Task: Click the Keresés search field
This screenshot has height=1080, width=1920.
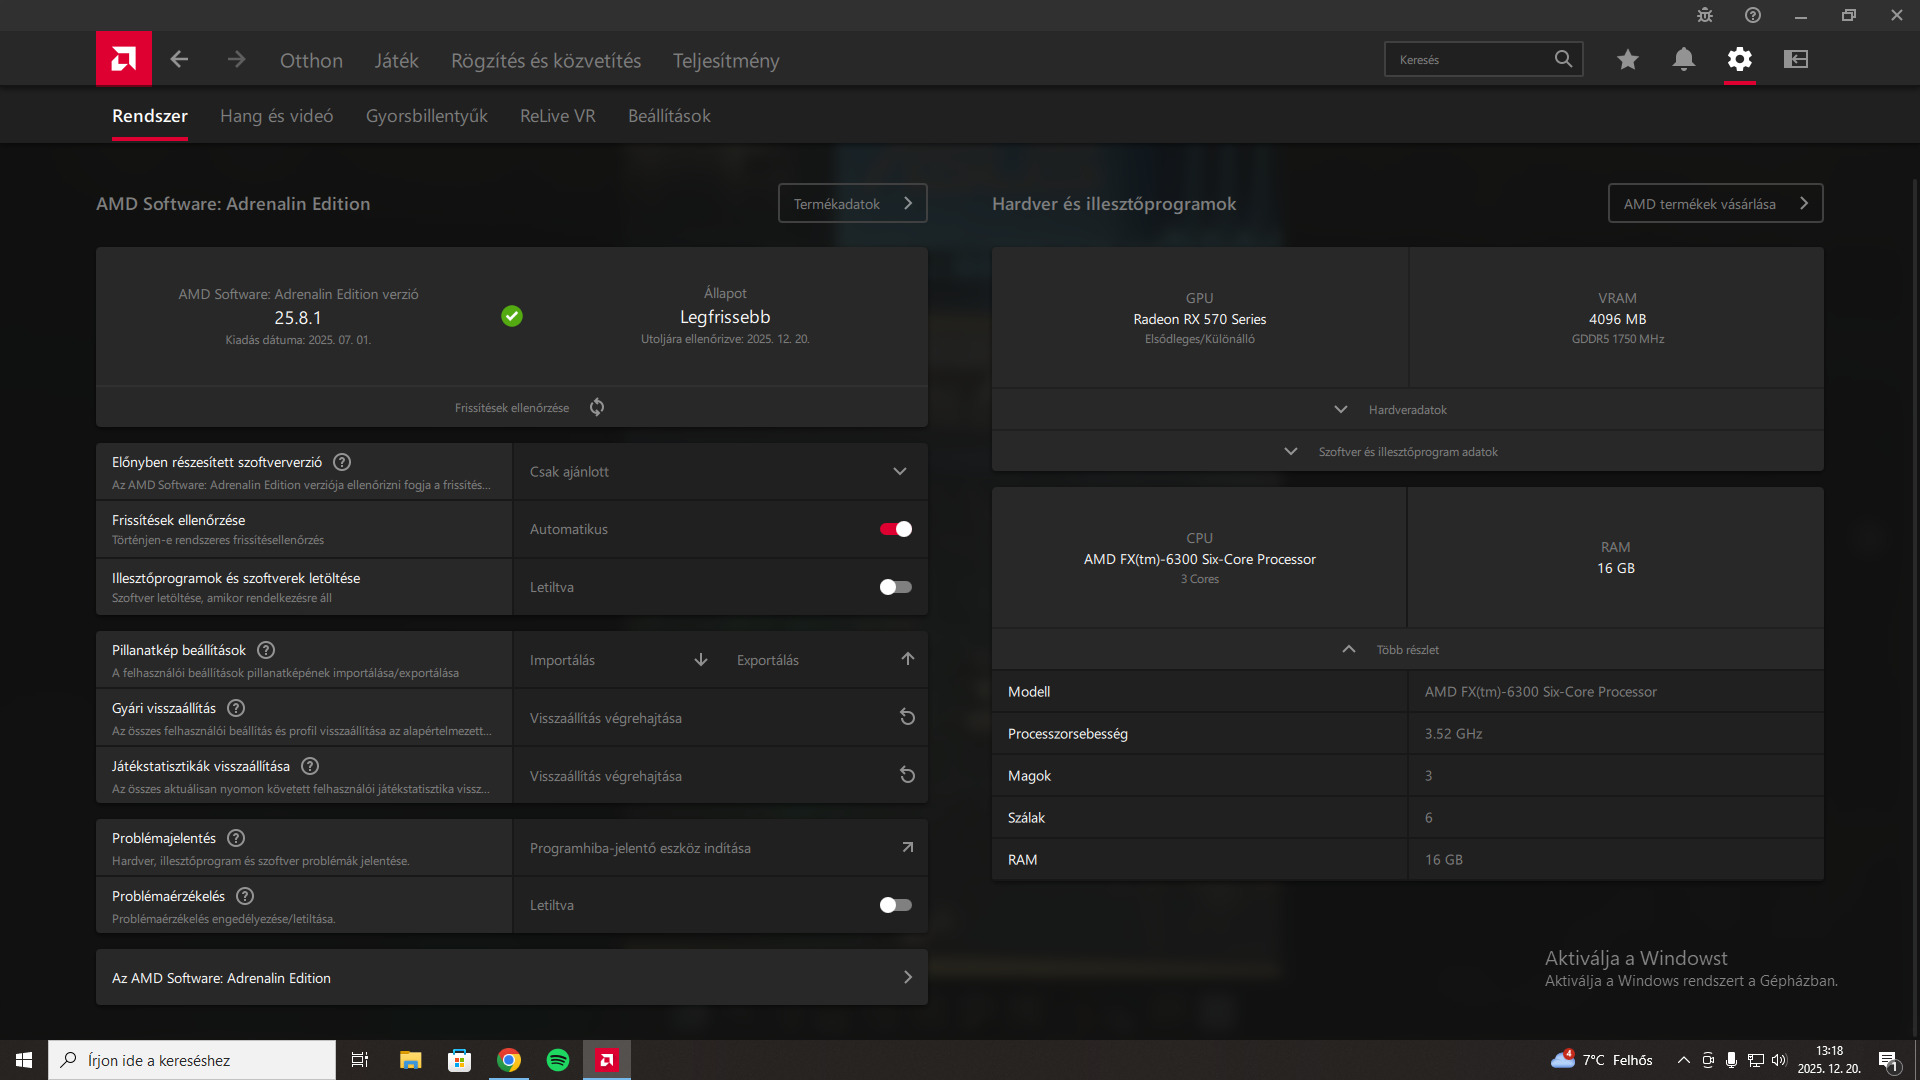Action: [x=1468, y=59]
